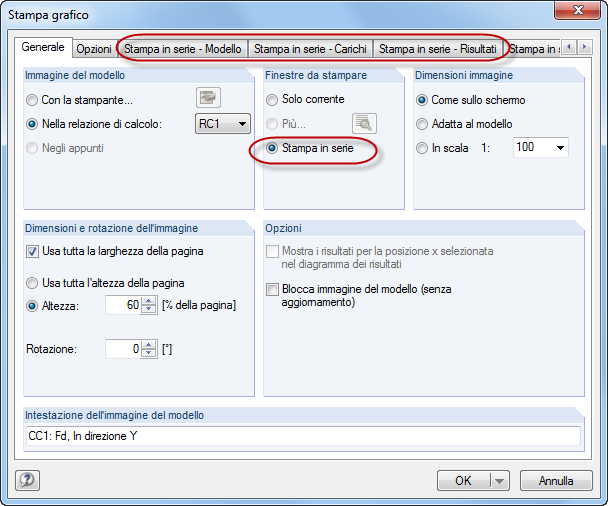Screen dimensions: 608x506
Task: Switch to the Generale tab
Action: pyautogui.click(x=43, y=47)
